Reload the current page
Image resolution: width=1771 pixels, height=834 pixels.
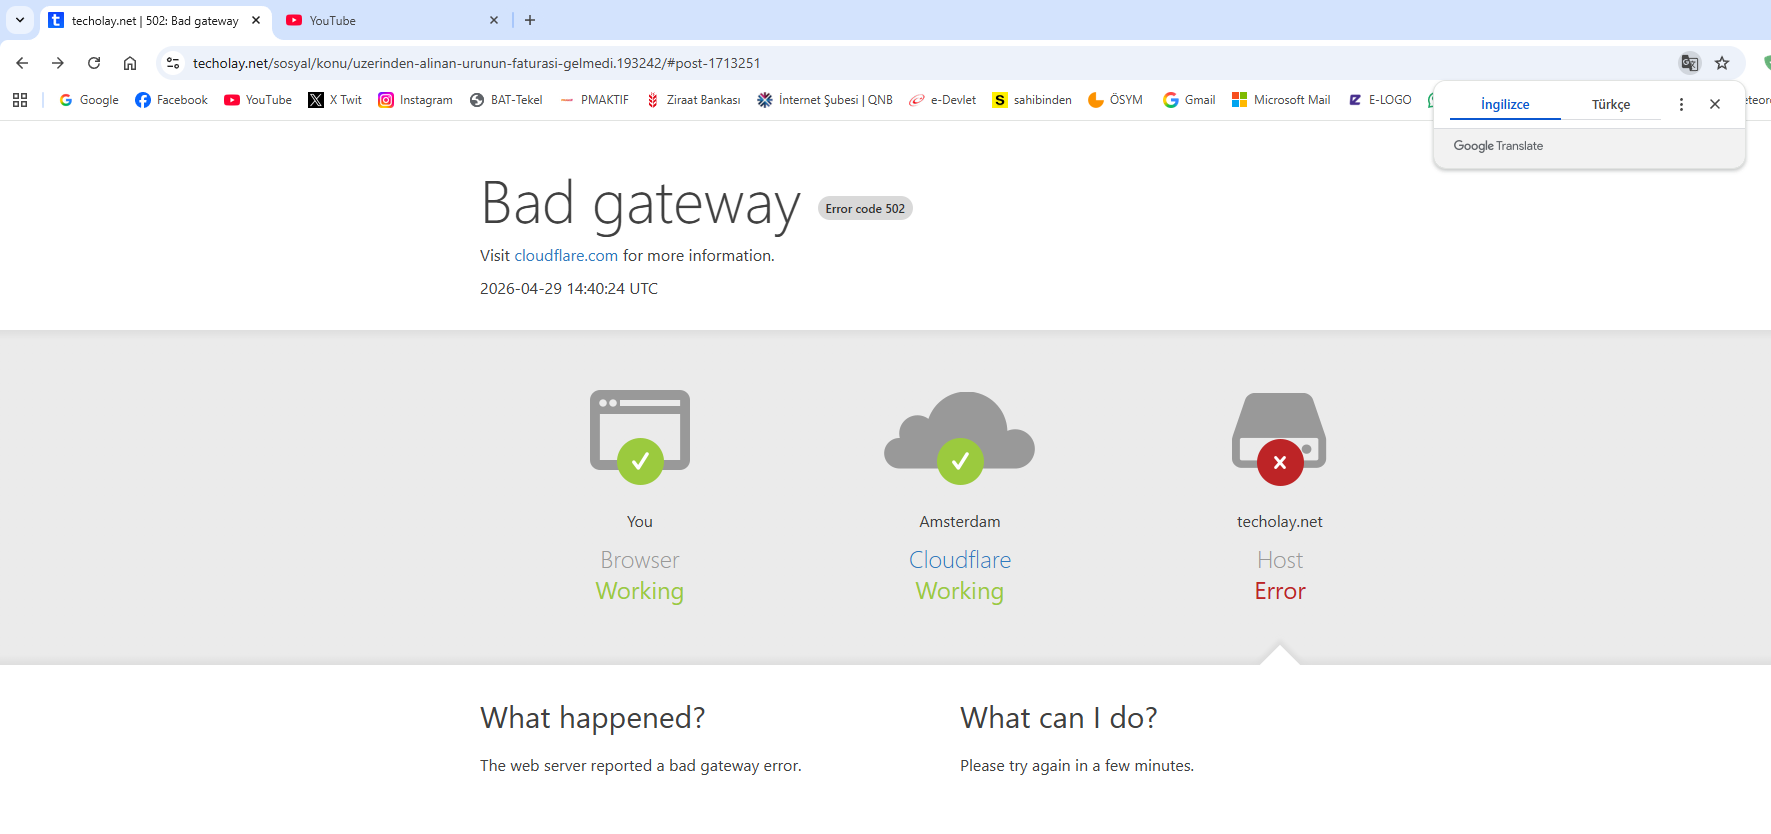(x=94, y=63)
